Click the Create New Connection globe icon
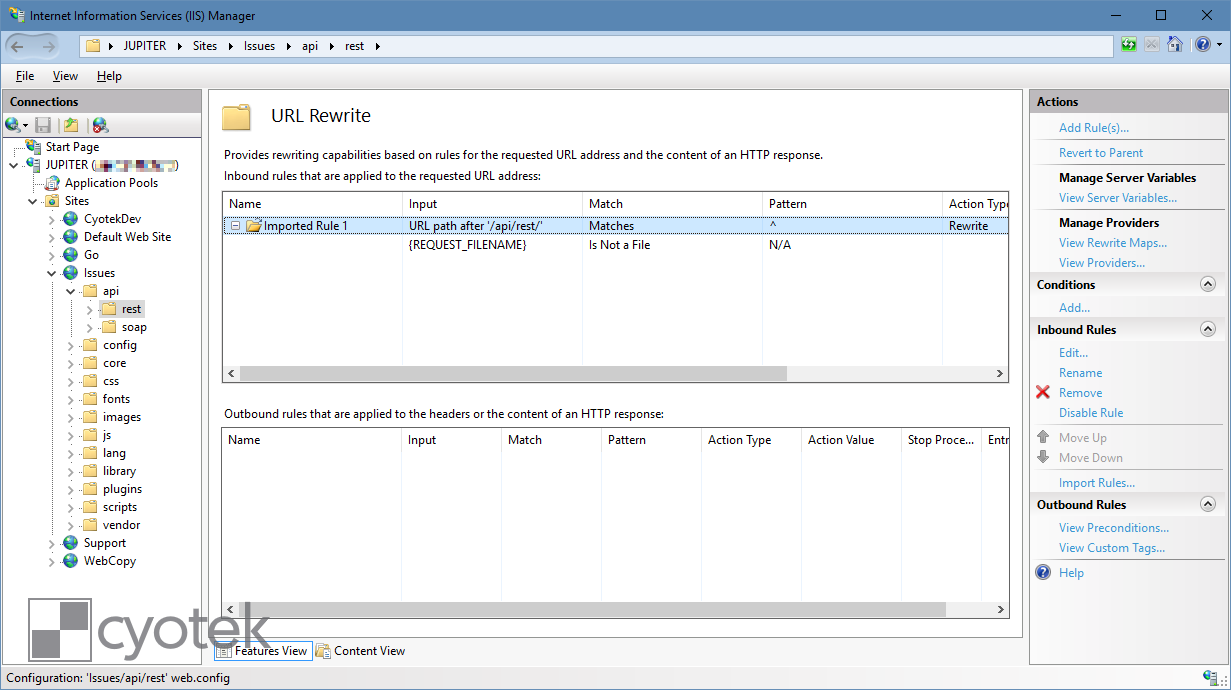 (13, 125)
